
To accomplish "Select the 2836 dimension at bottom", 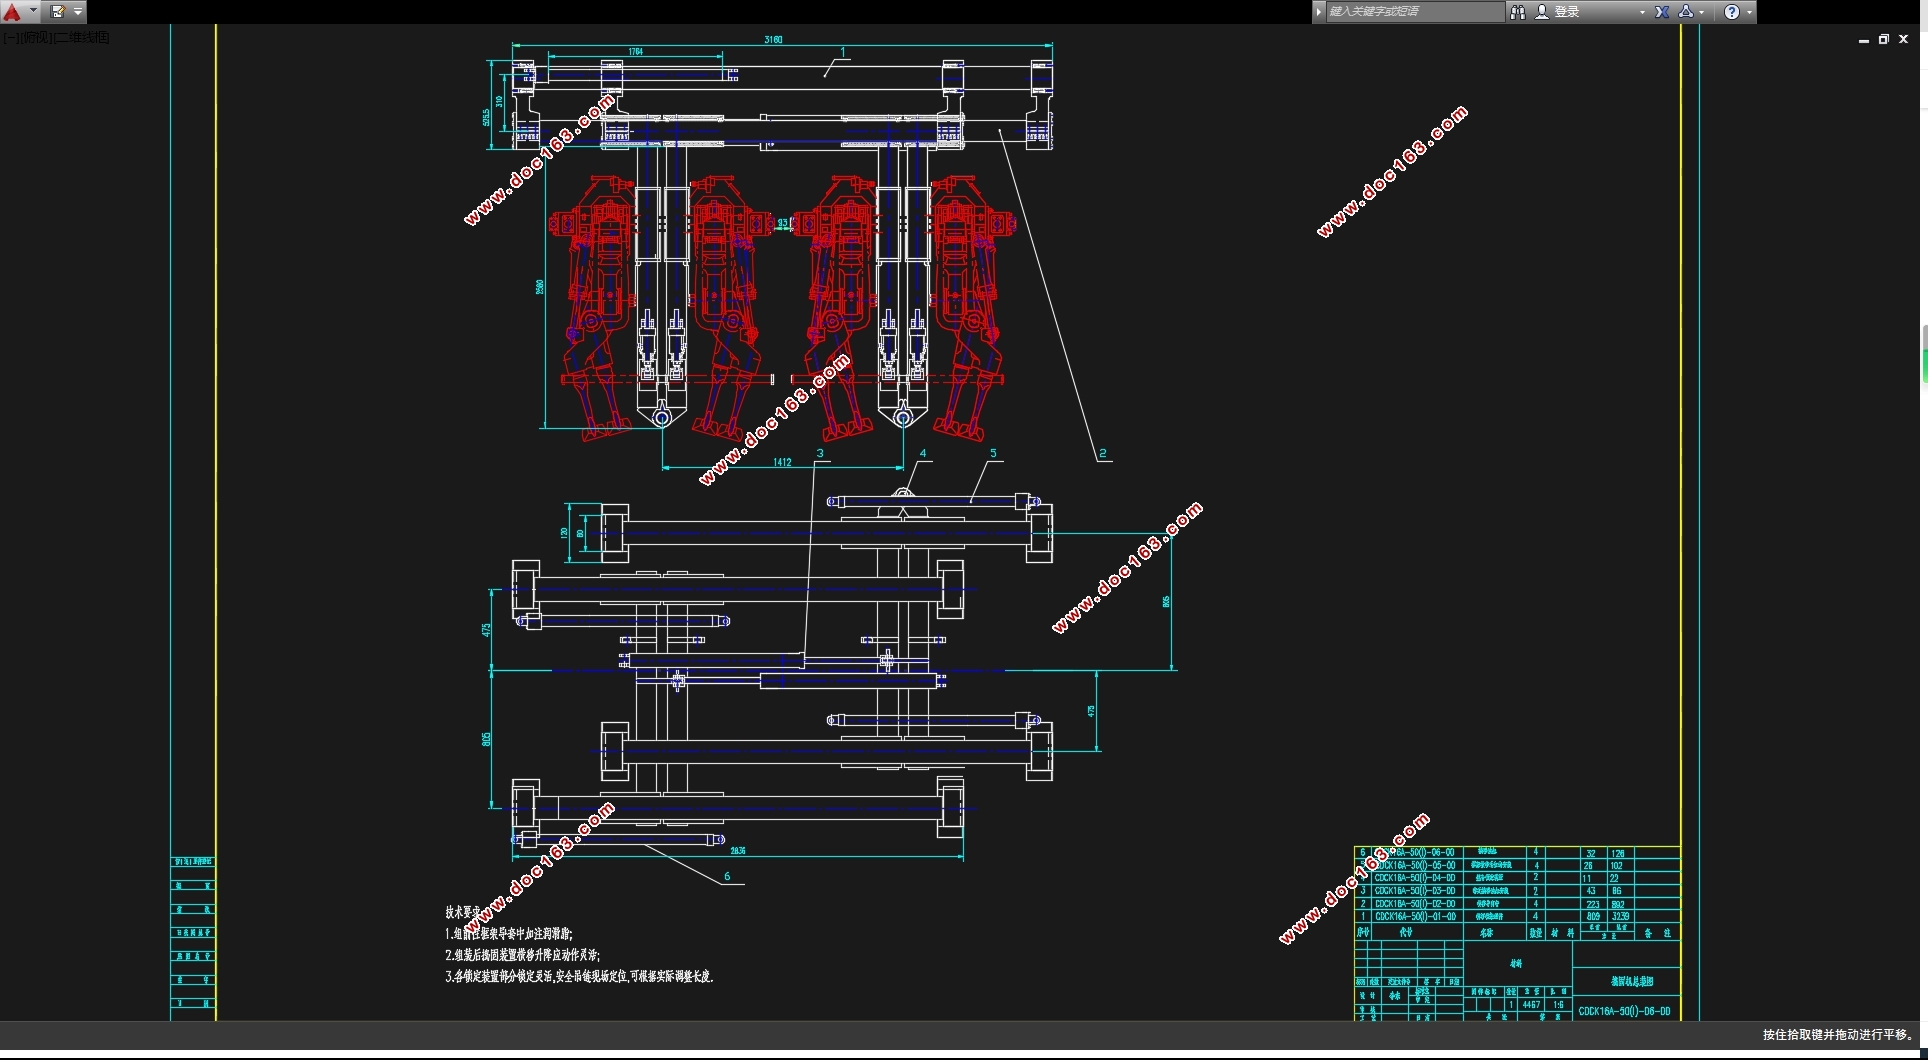I will [x=738, y=851].
